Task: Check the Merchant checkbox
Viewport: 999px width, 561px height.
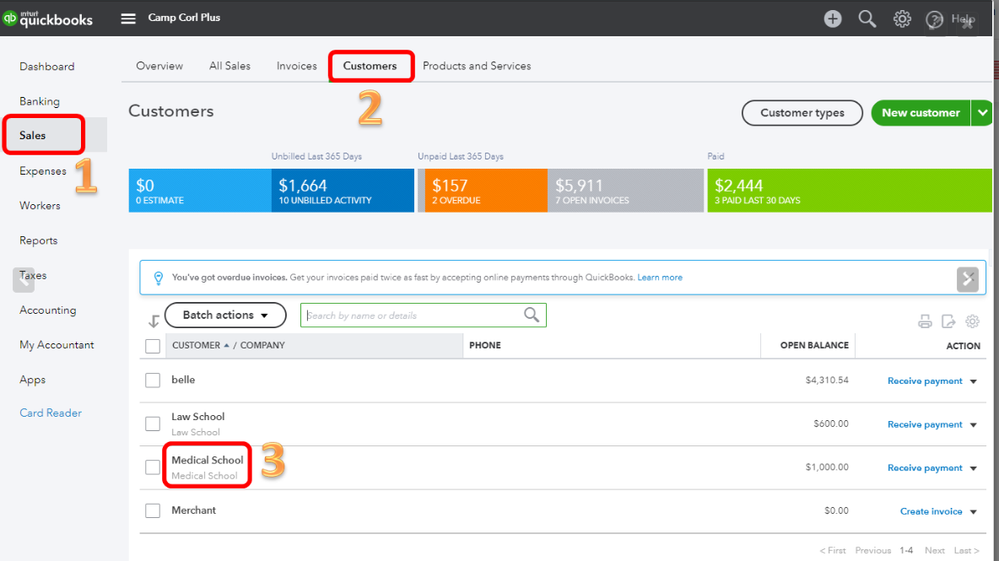Action: click(152, 511)
